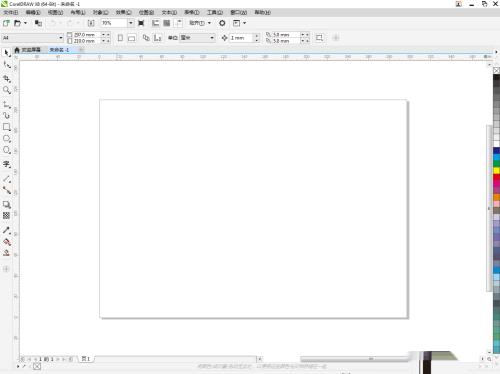The image size is (500, 374).
Task: Open the 帮助 (Help) menu
Action: coord(263,12)
